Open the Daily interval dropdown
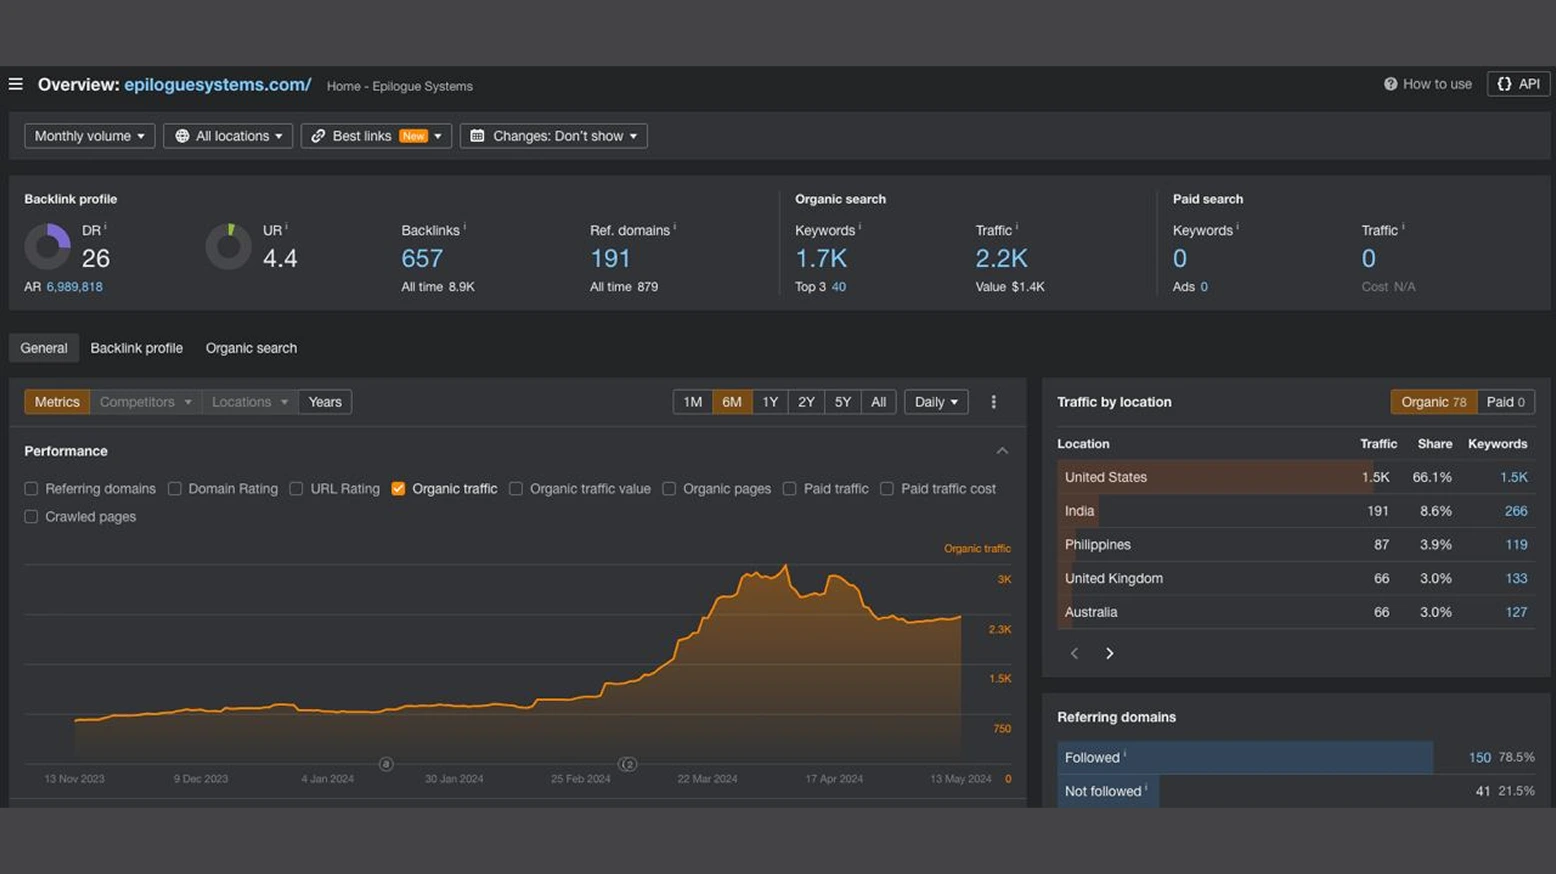Viewport: 1556px width, 874px height. [935, 402]
